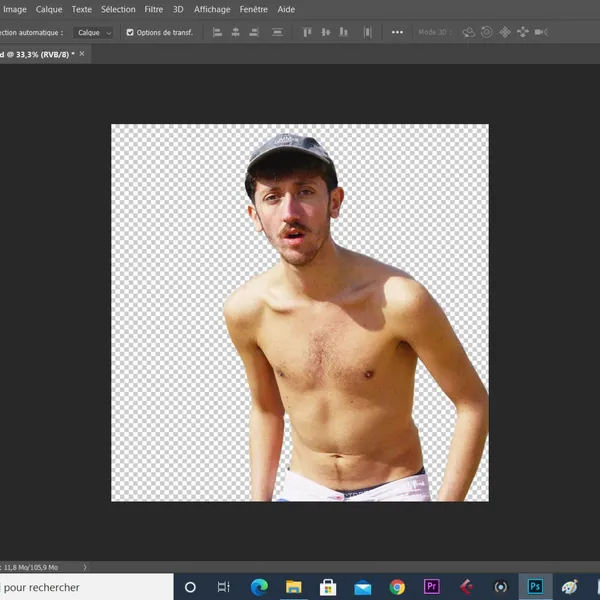The height and width of the screenshot is (600, 600).
Task: Align top edges in options bar
Action: (x=307, y=33)
